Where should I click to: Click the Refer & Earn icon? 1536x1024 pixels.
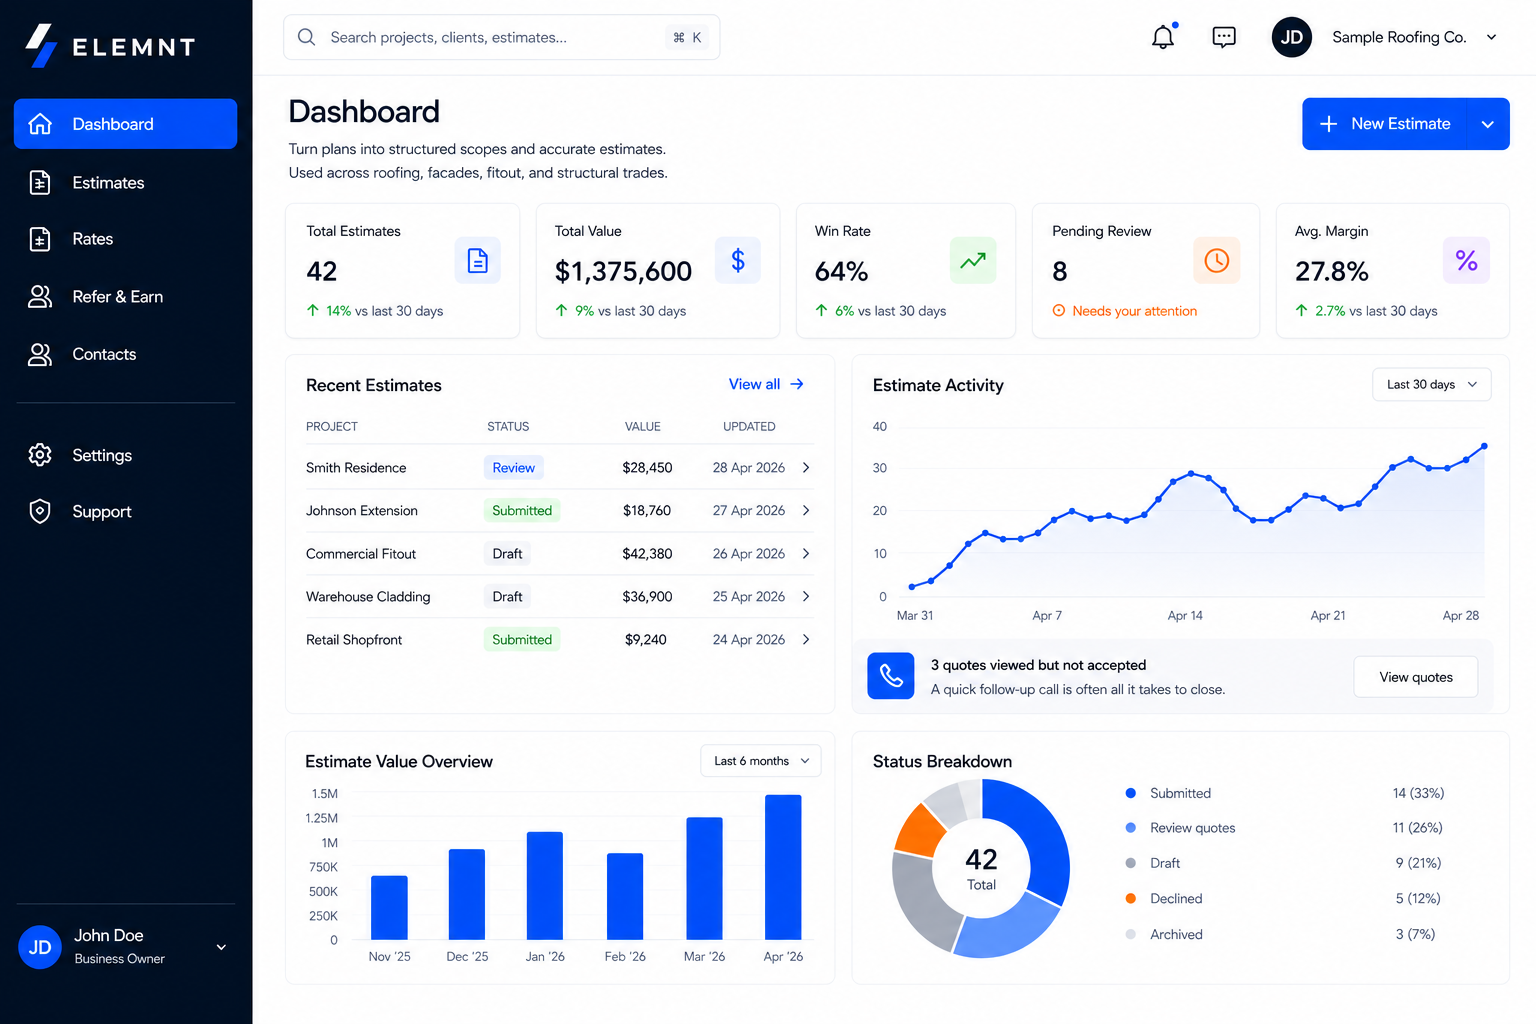point(40,296)
